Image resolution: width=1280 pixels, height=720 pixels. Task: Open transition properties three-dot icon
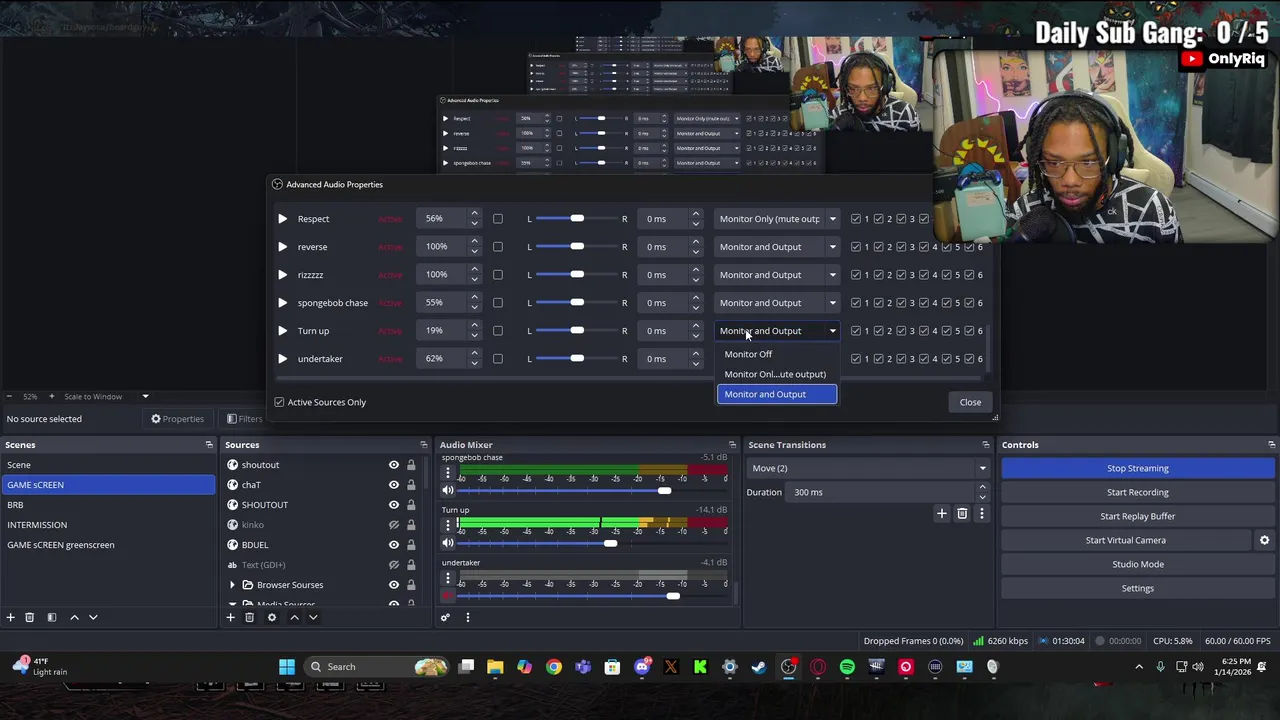(x=982, y=514)
